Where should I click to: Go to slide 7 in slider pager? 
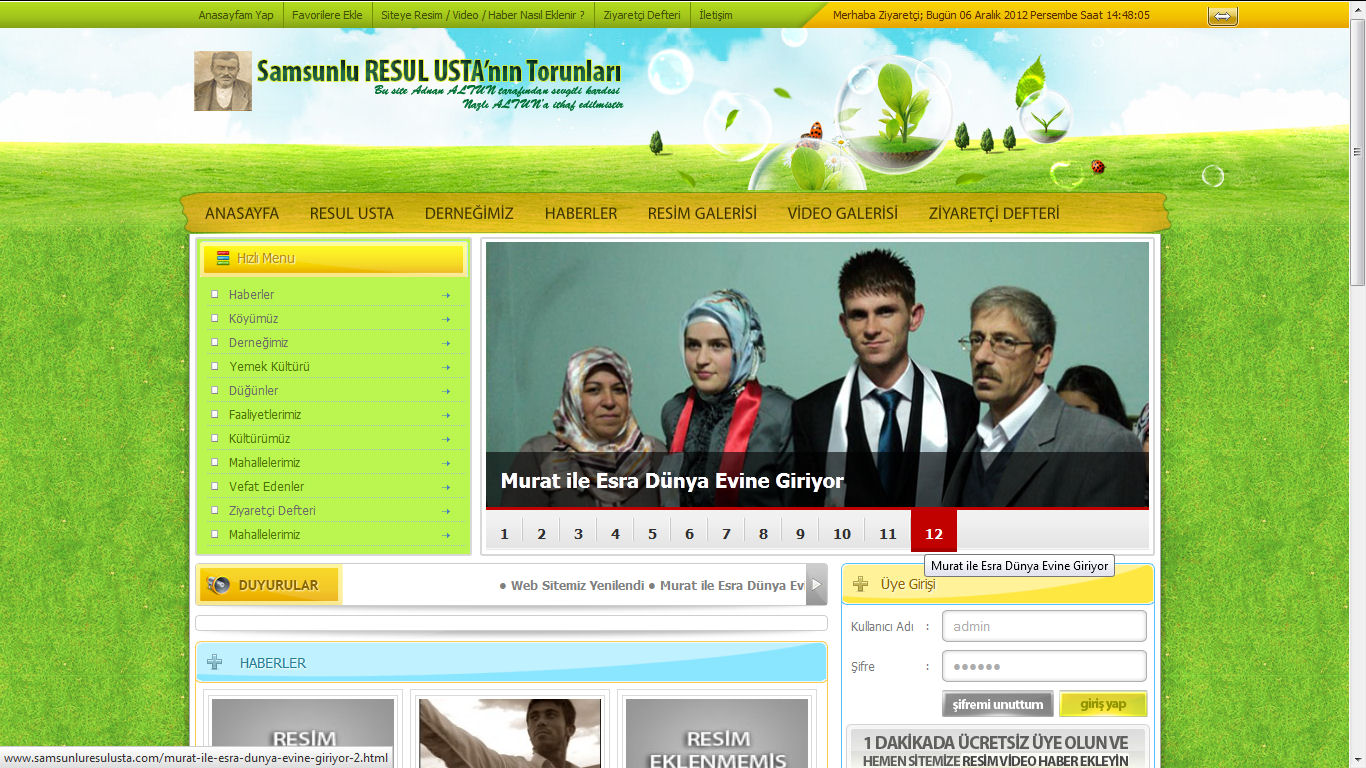click(x=726, y=532)
